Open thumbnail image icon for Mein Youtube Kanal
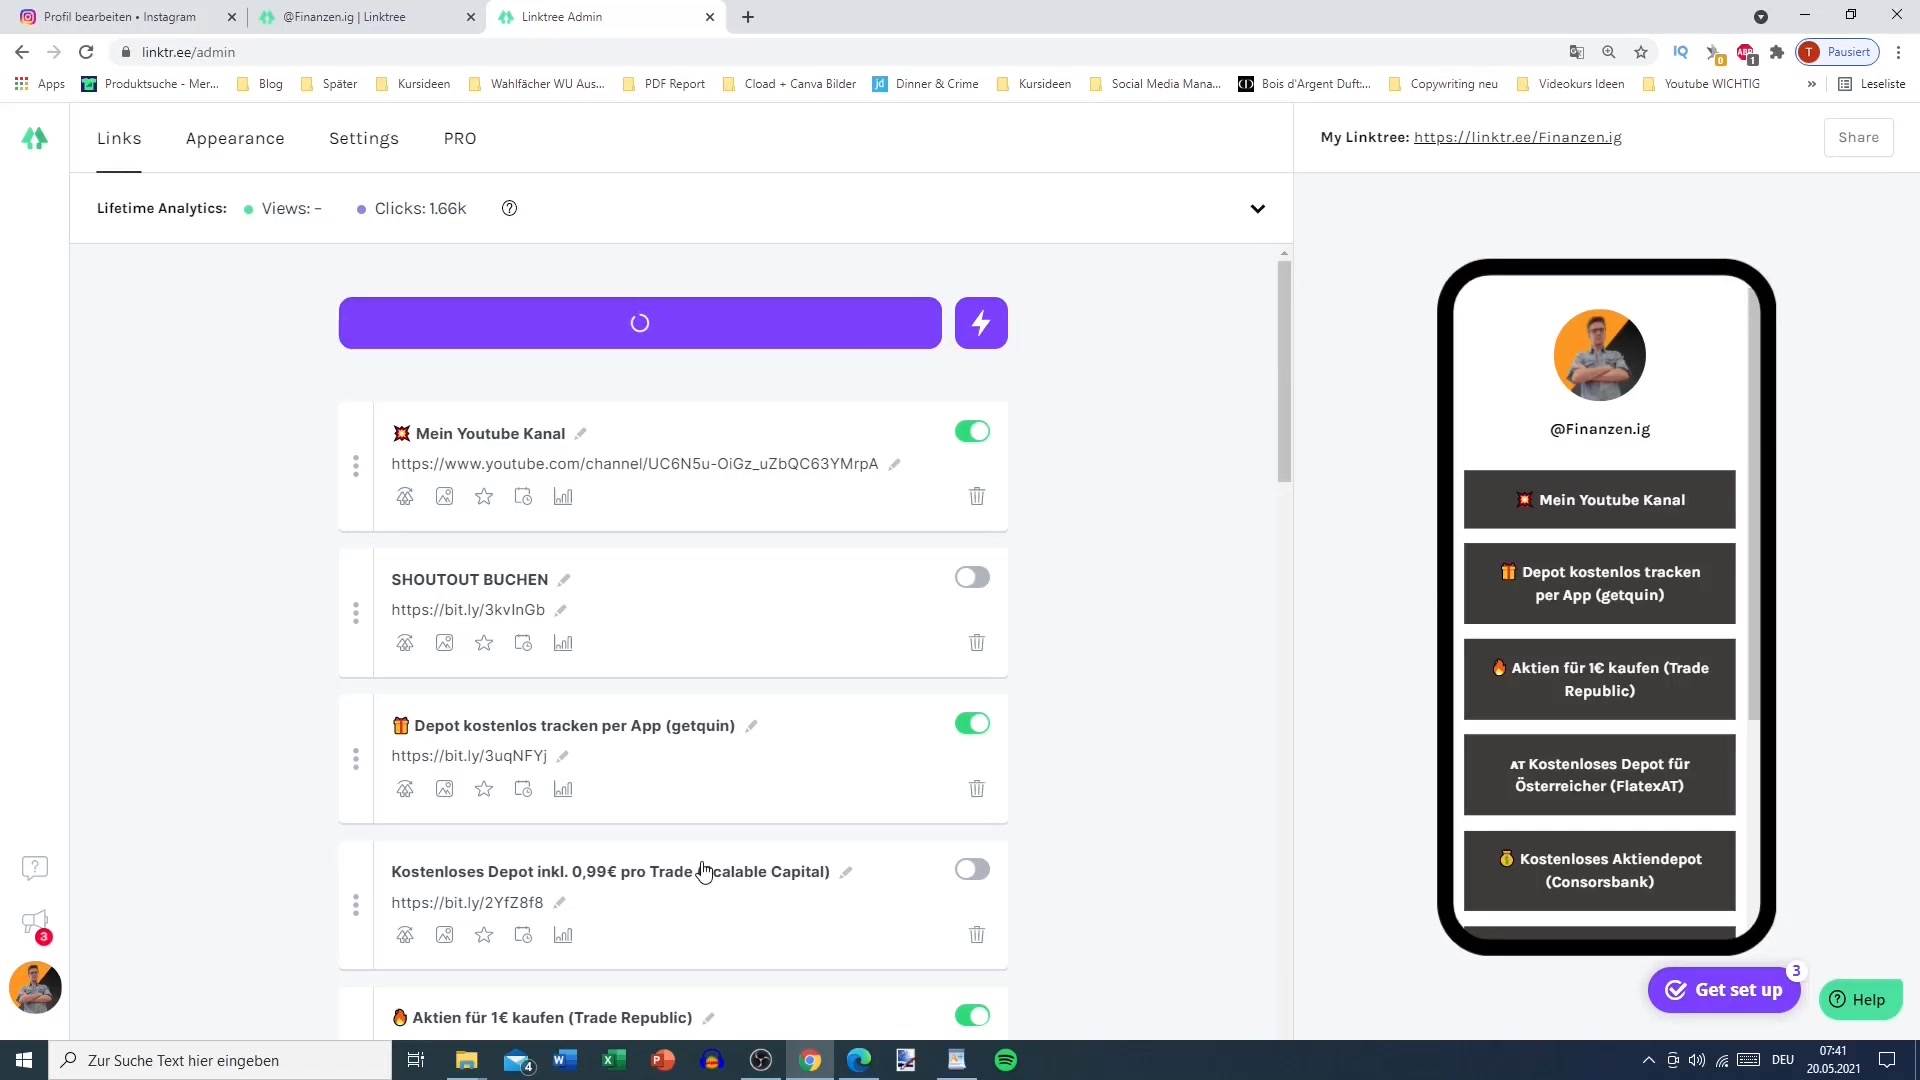This screenshot has height=1080, width=1920. (x=444, y=497)
